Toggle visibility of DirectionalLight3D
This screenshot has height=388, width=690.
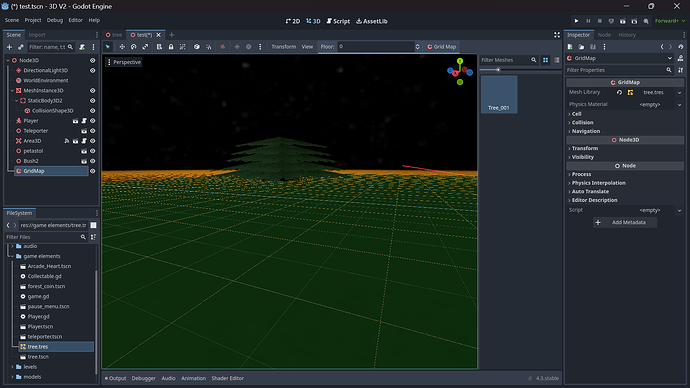pyautogui.click(x=92, y=70)
